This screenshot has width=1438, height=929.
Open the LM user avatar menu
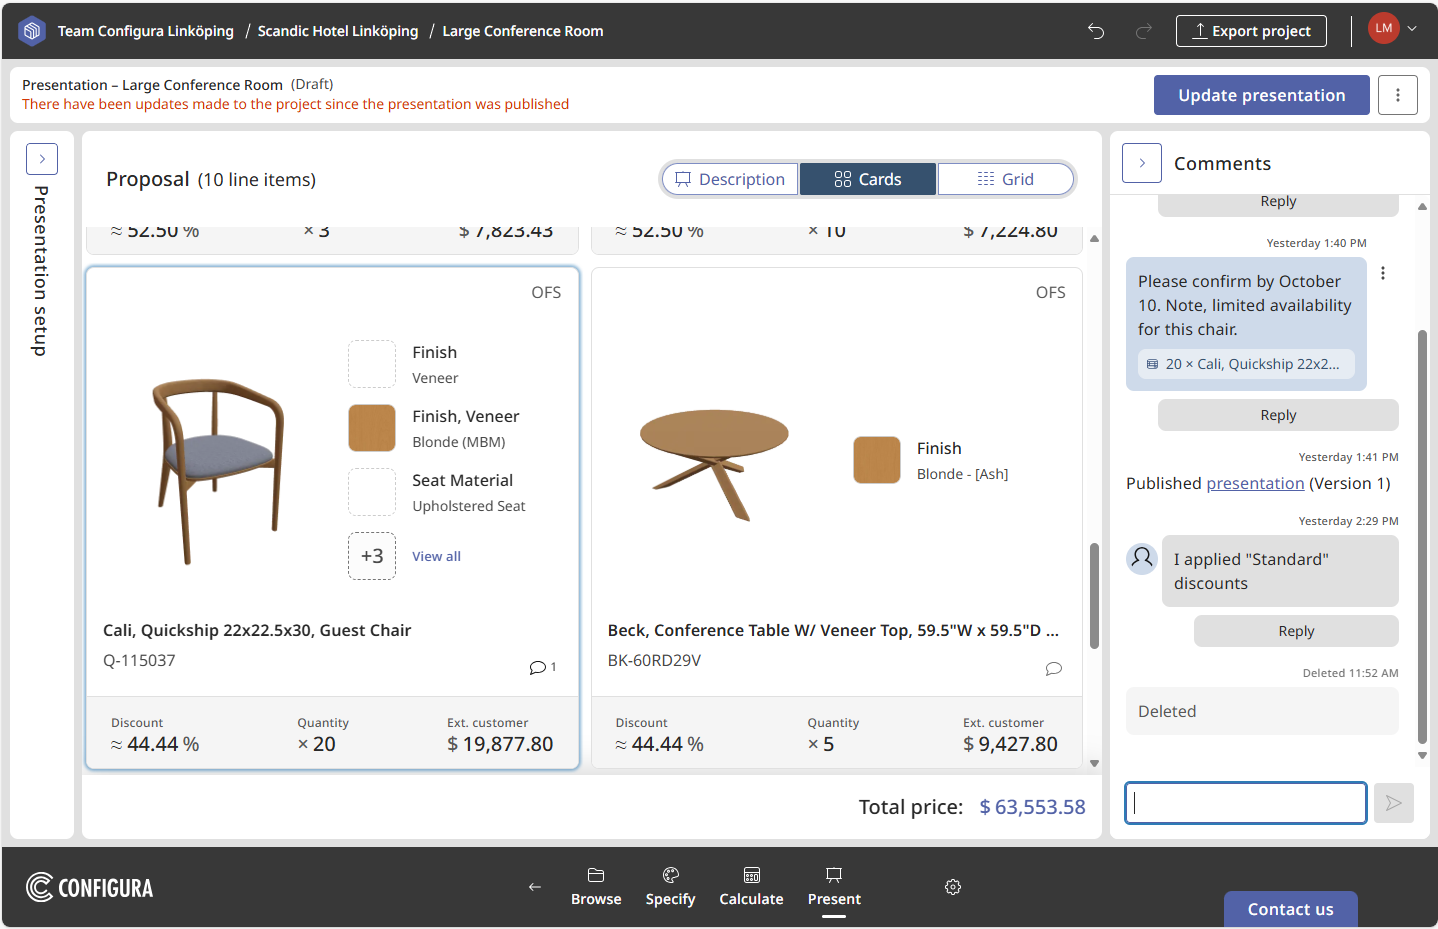1384,29
